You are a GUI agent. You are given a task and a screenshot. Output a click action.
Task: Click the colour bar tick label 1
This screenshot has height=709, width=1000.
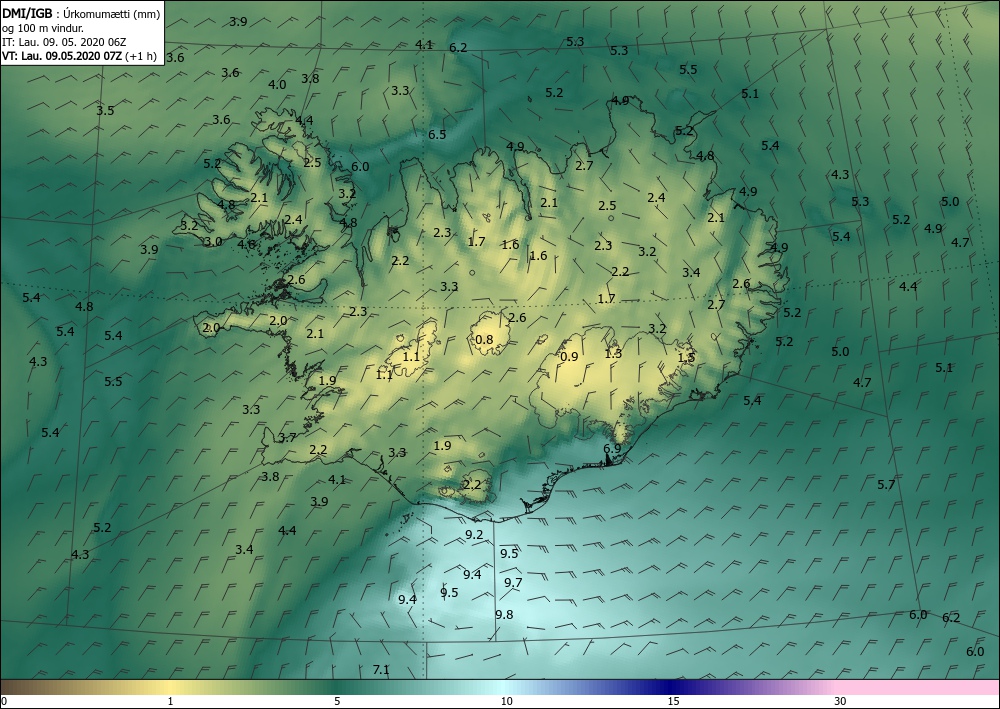pos(170,701)
